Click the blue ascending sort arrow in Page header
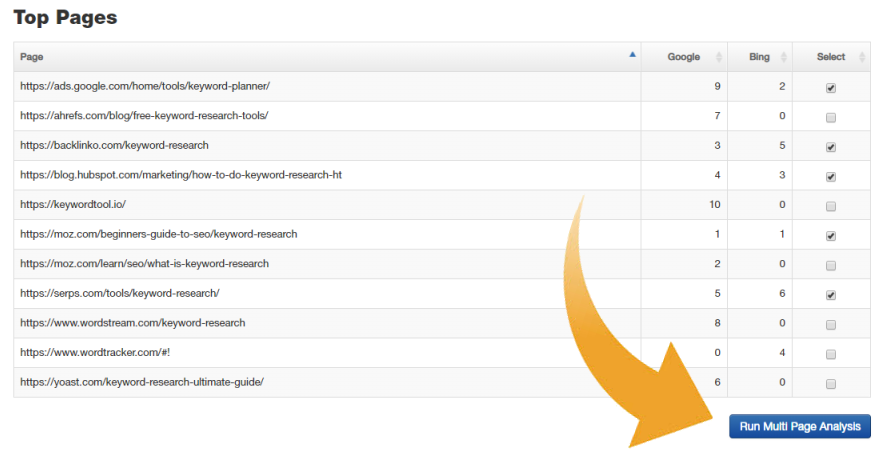This screenshot has width=885, height=450. 632,54
